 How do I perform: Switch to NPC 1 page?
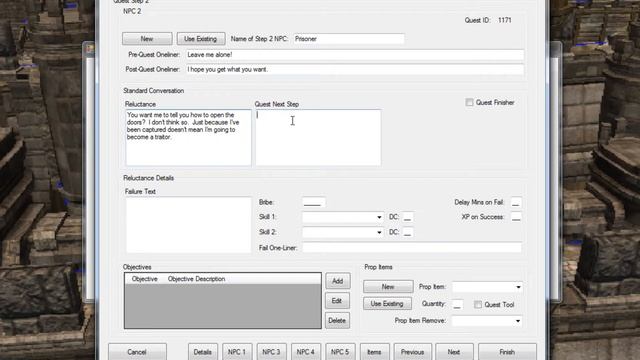tap(237, 352)
